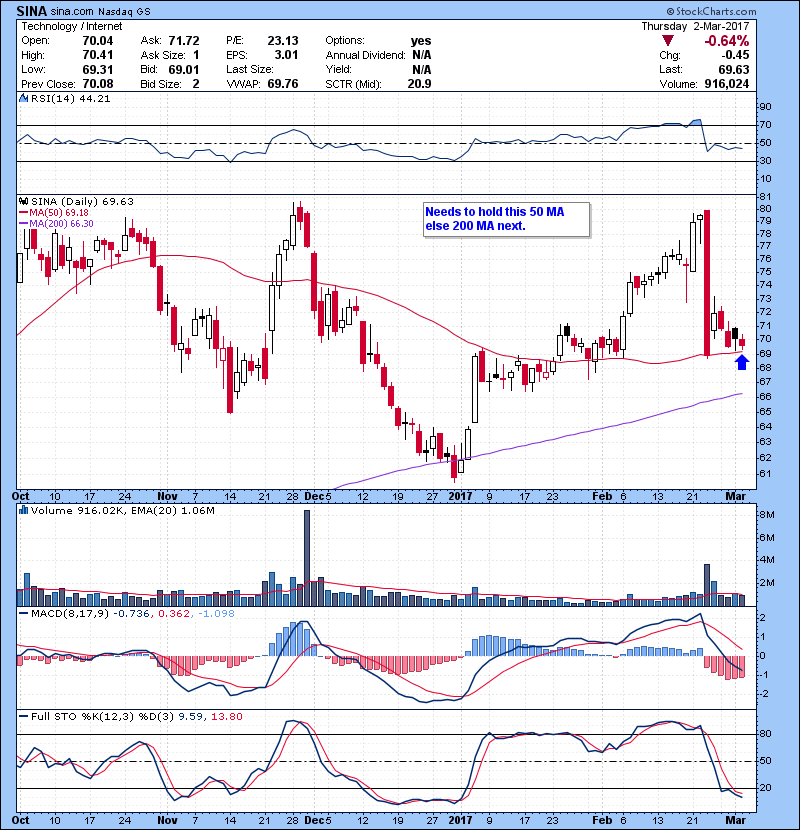Screen dimensions: 800x830
Task: Click the red down-triangle change indicator
Action: pos(668,41)
